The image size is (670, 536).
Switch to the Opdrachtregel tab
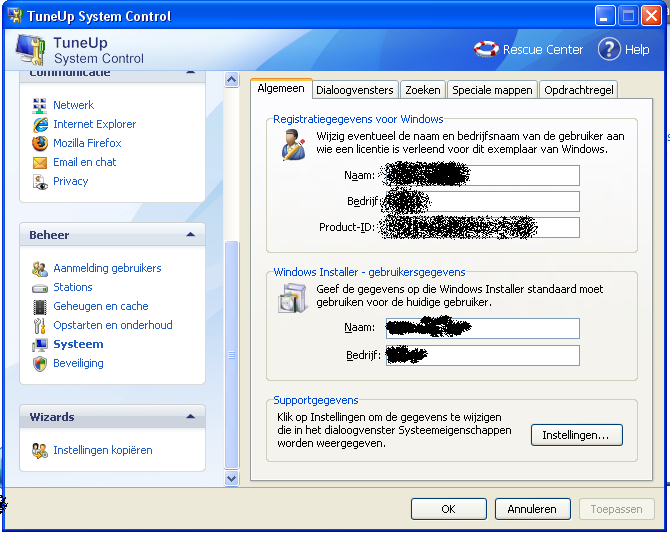coord(579,90)
